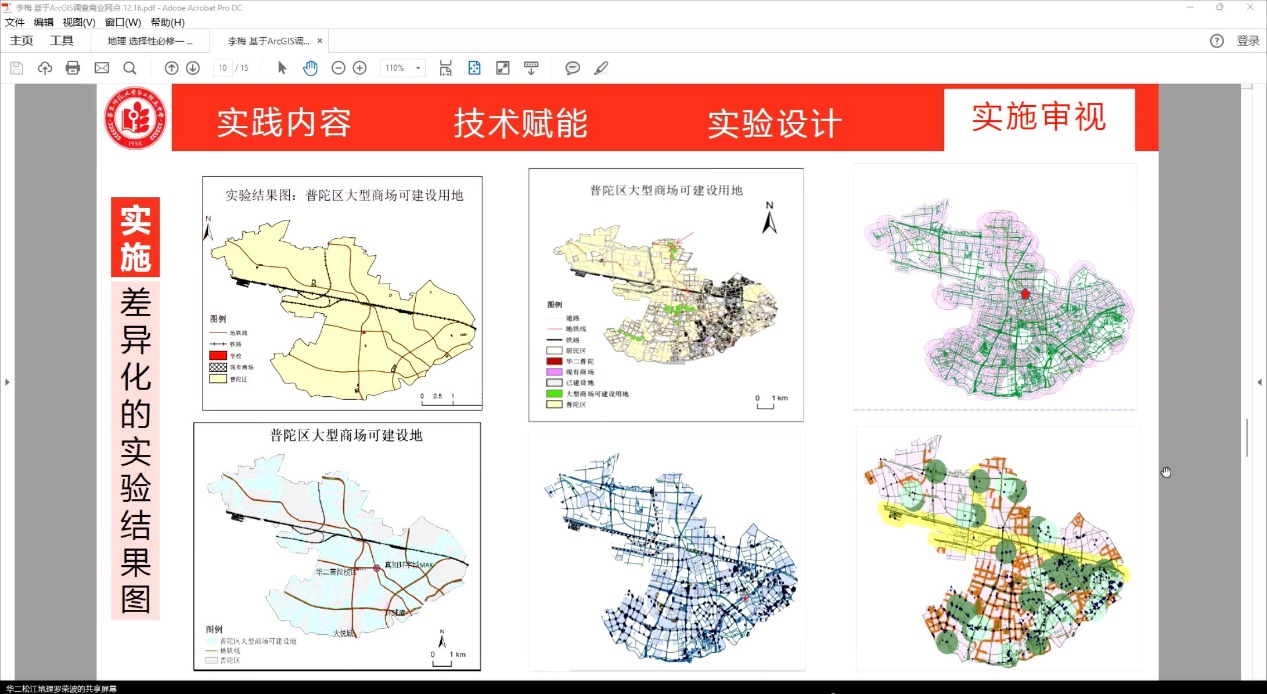Click the 登录 sign-in button
The height and width of the screenshot is (694, 1267).
[x=1248, y=41]
